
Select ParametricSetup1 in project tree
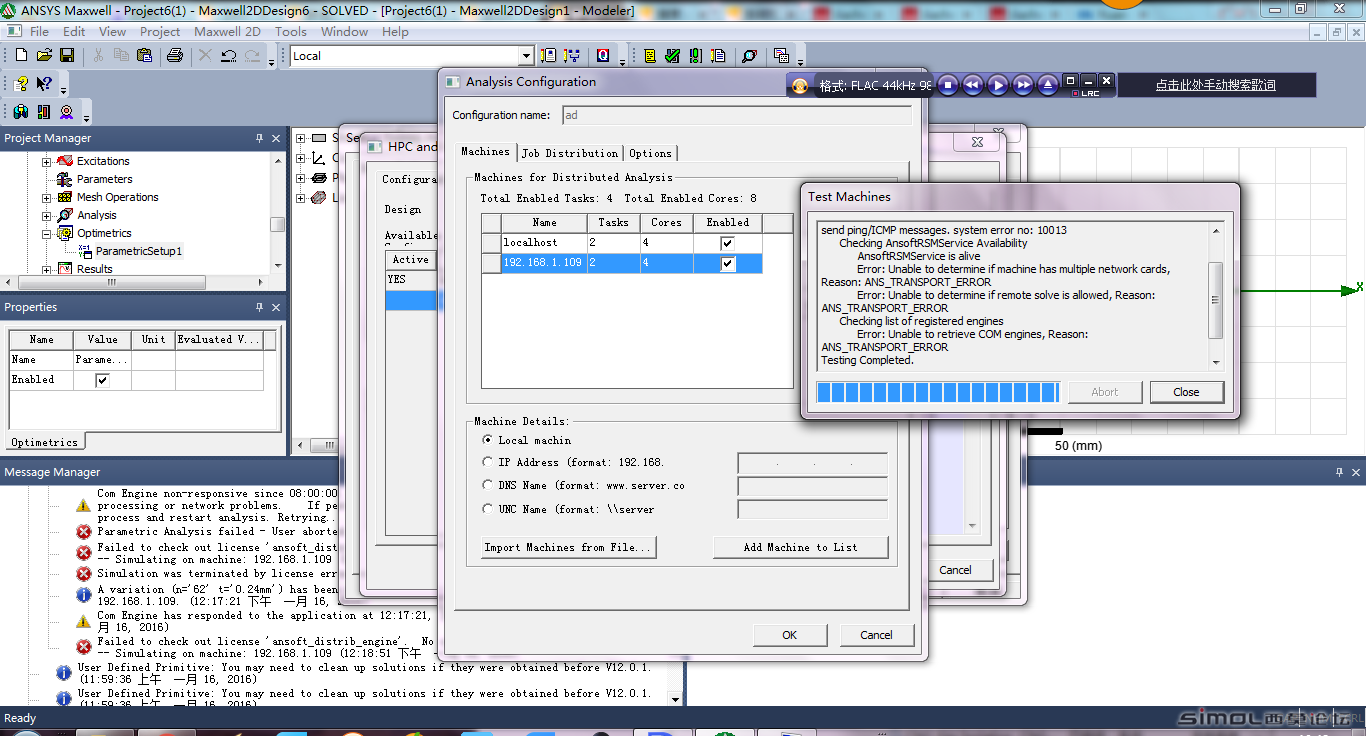click(x=139, y=251)
